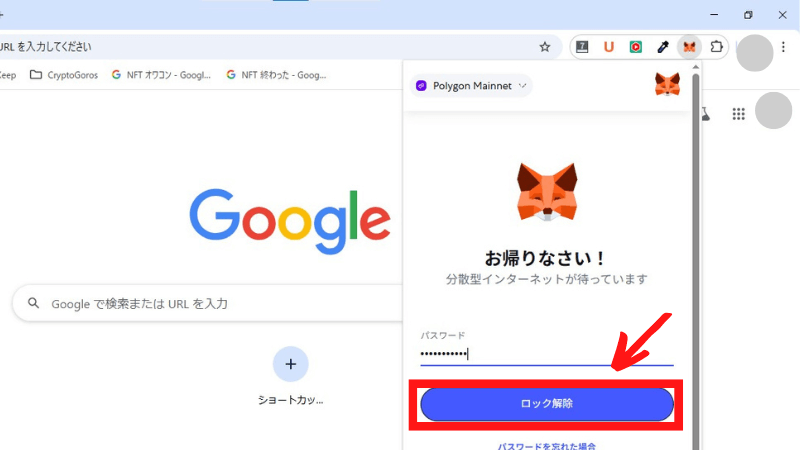This screenshot has width=800, height=450.
Task: Close the Chrome window
Action: pyautogui.click(x=782, y=15)
